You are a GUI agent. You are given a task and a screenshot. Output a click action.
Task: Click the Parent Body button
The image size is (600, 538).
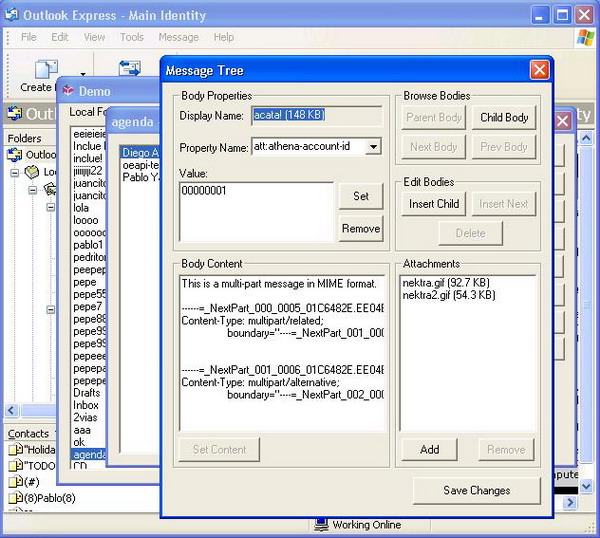pyautogui.click(x=434, y=117)
